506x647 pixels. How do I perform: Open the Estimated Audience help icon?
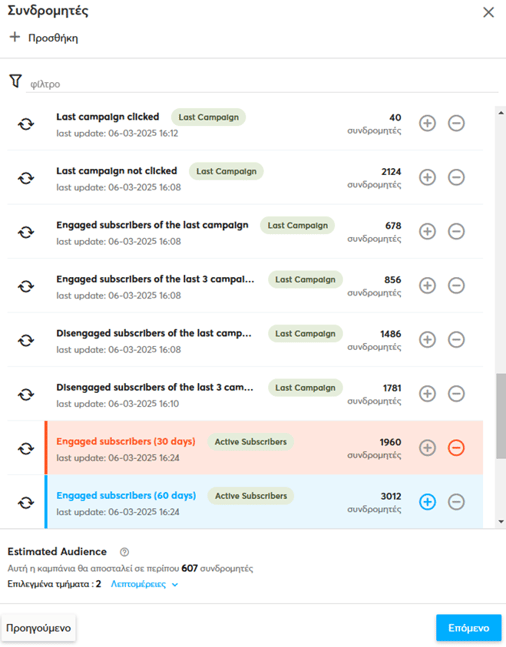pos(124,552)
